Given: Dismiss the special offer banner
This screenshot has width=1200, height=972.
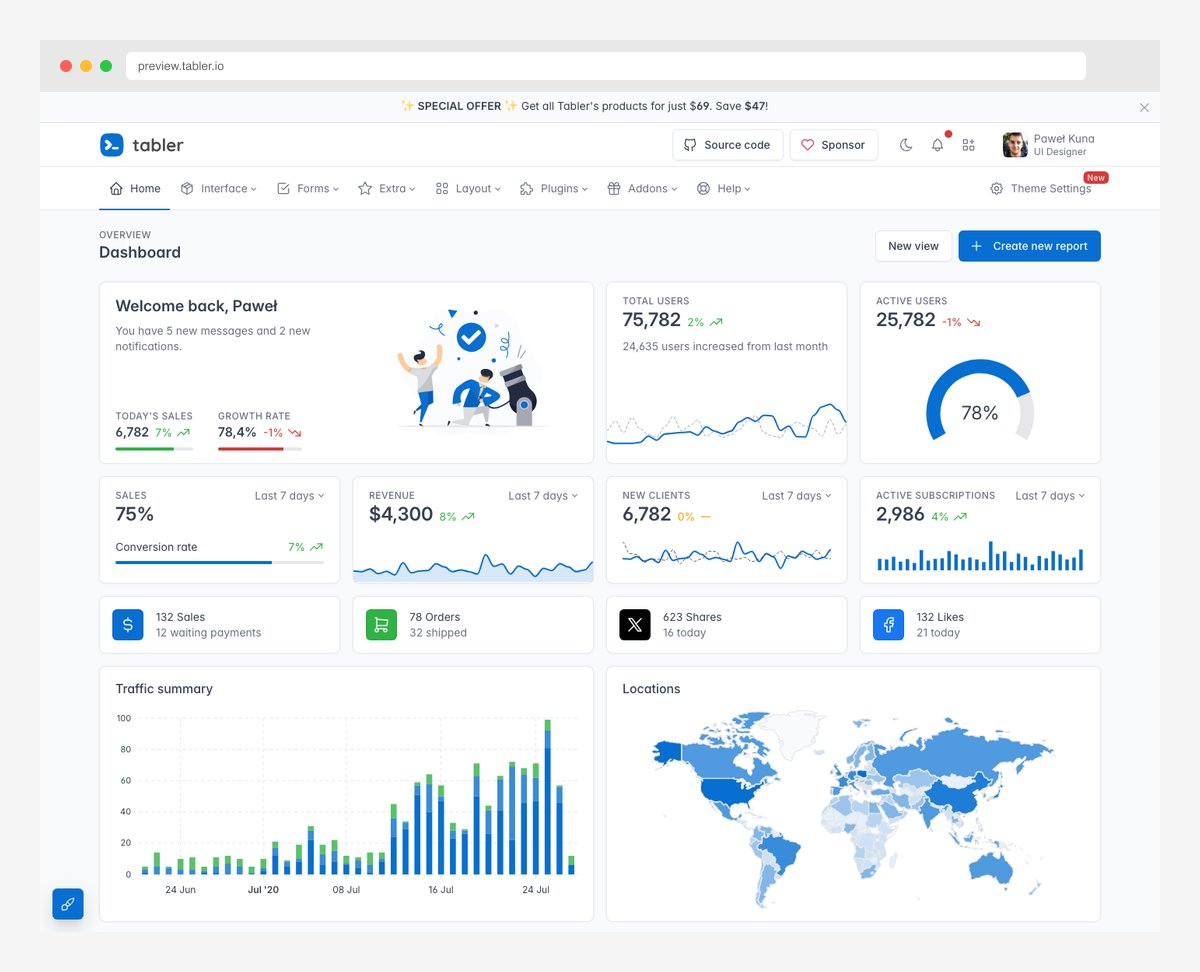Looking at the screenshot, I should point(1144,107).
